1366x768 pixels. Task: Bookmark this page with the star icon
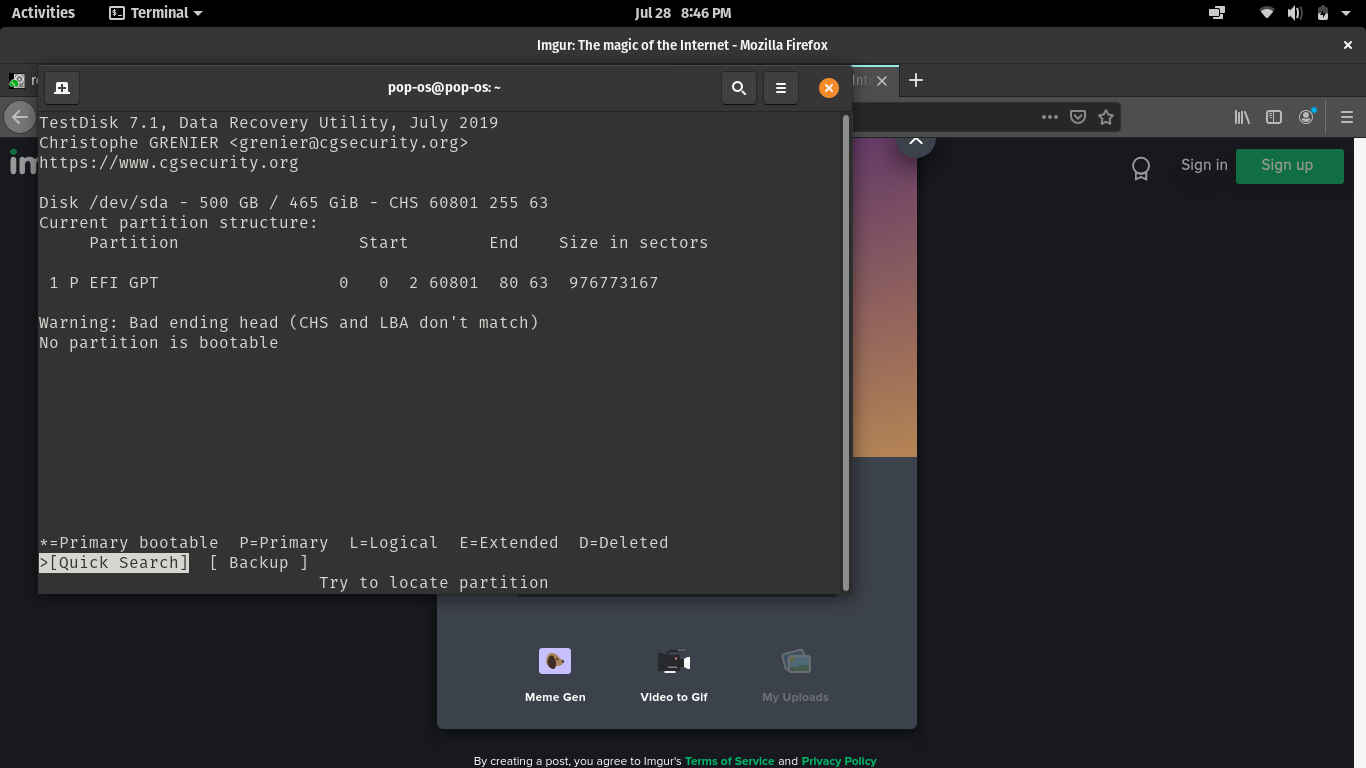[x=1106, y=117]
